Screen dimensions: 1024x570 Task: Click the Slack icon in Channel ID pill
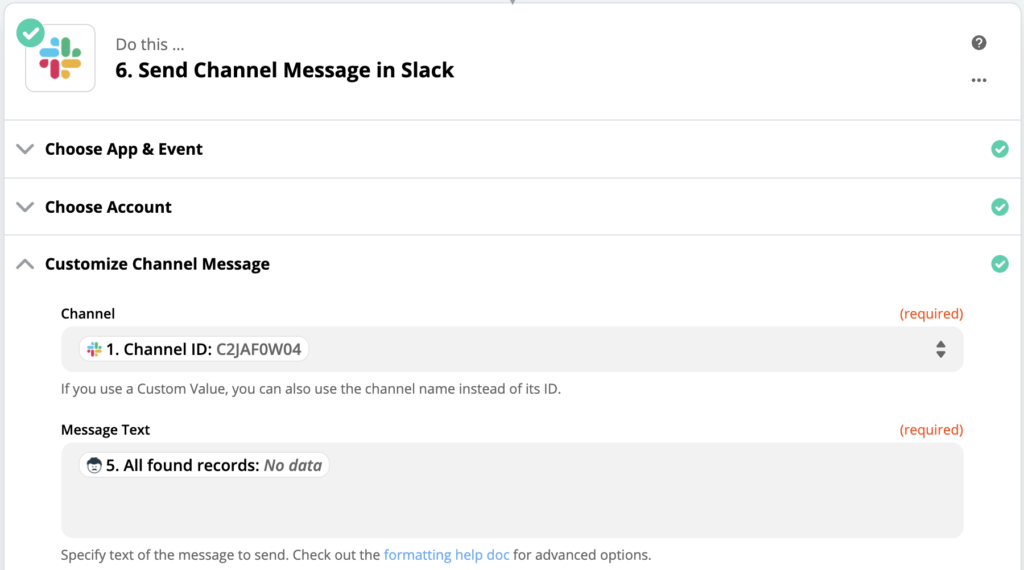tap(94, 349)
